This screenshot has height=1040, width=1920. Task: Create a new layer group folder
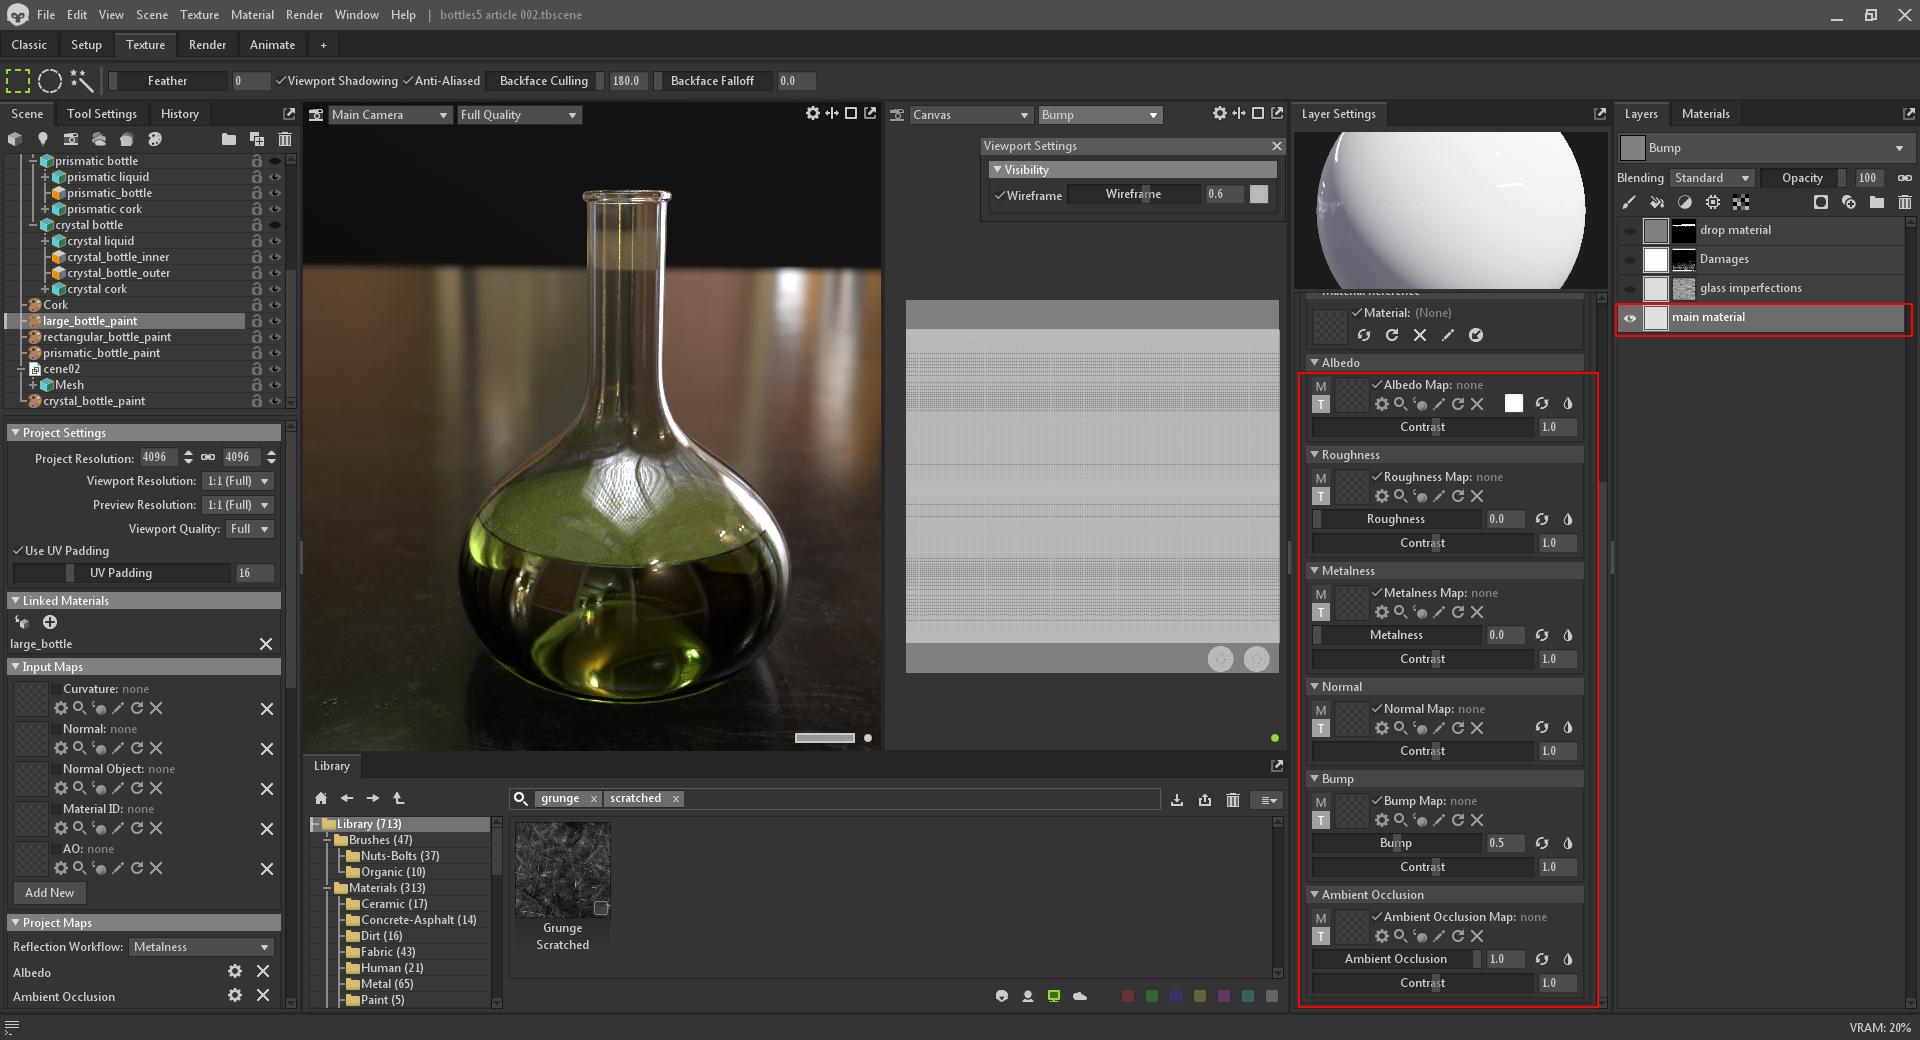coord(1877,202)
